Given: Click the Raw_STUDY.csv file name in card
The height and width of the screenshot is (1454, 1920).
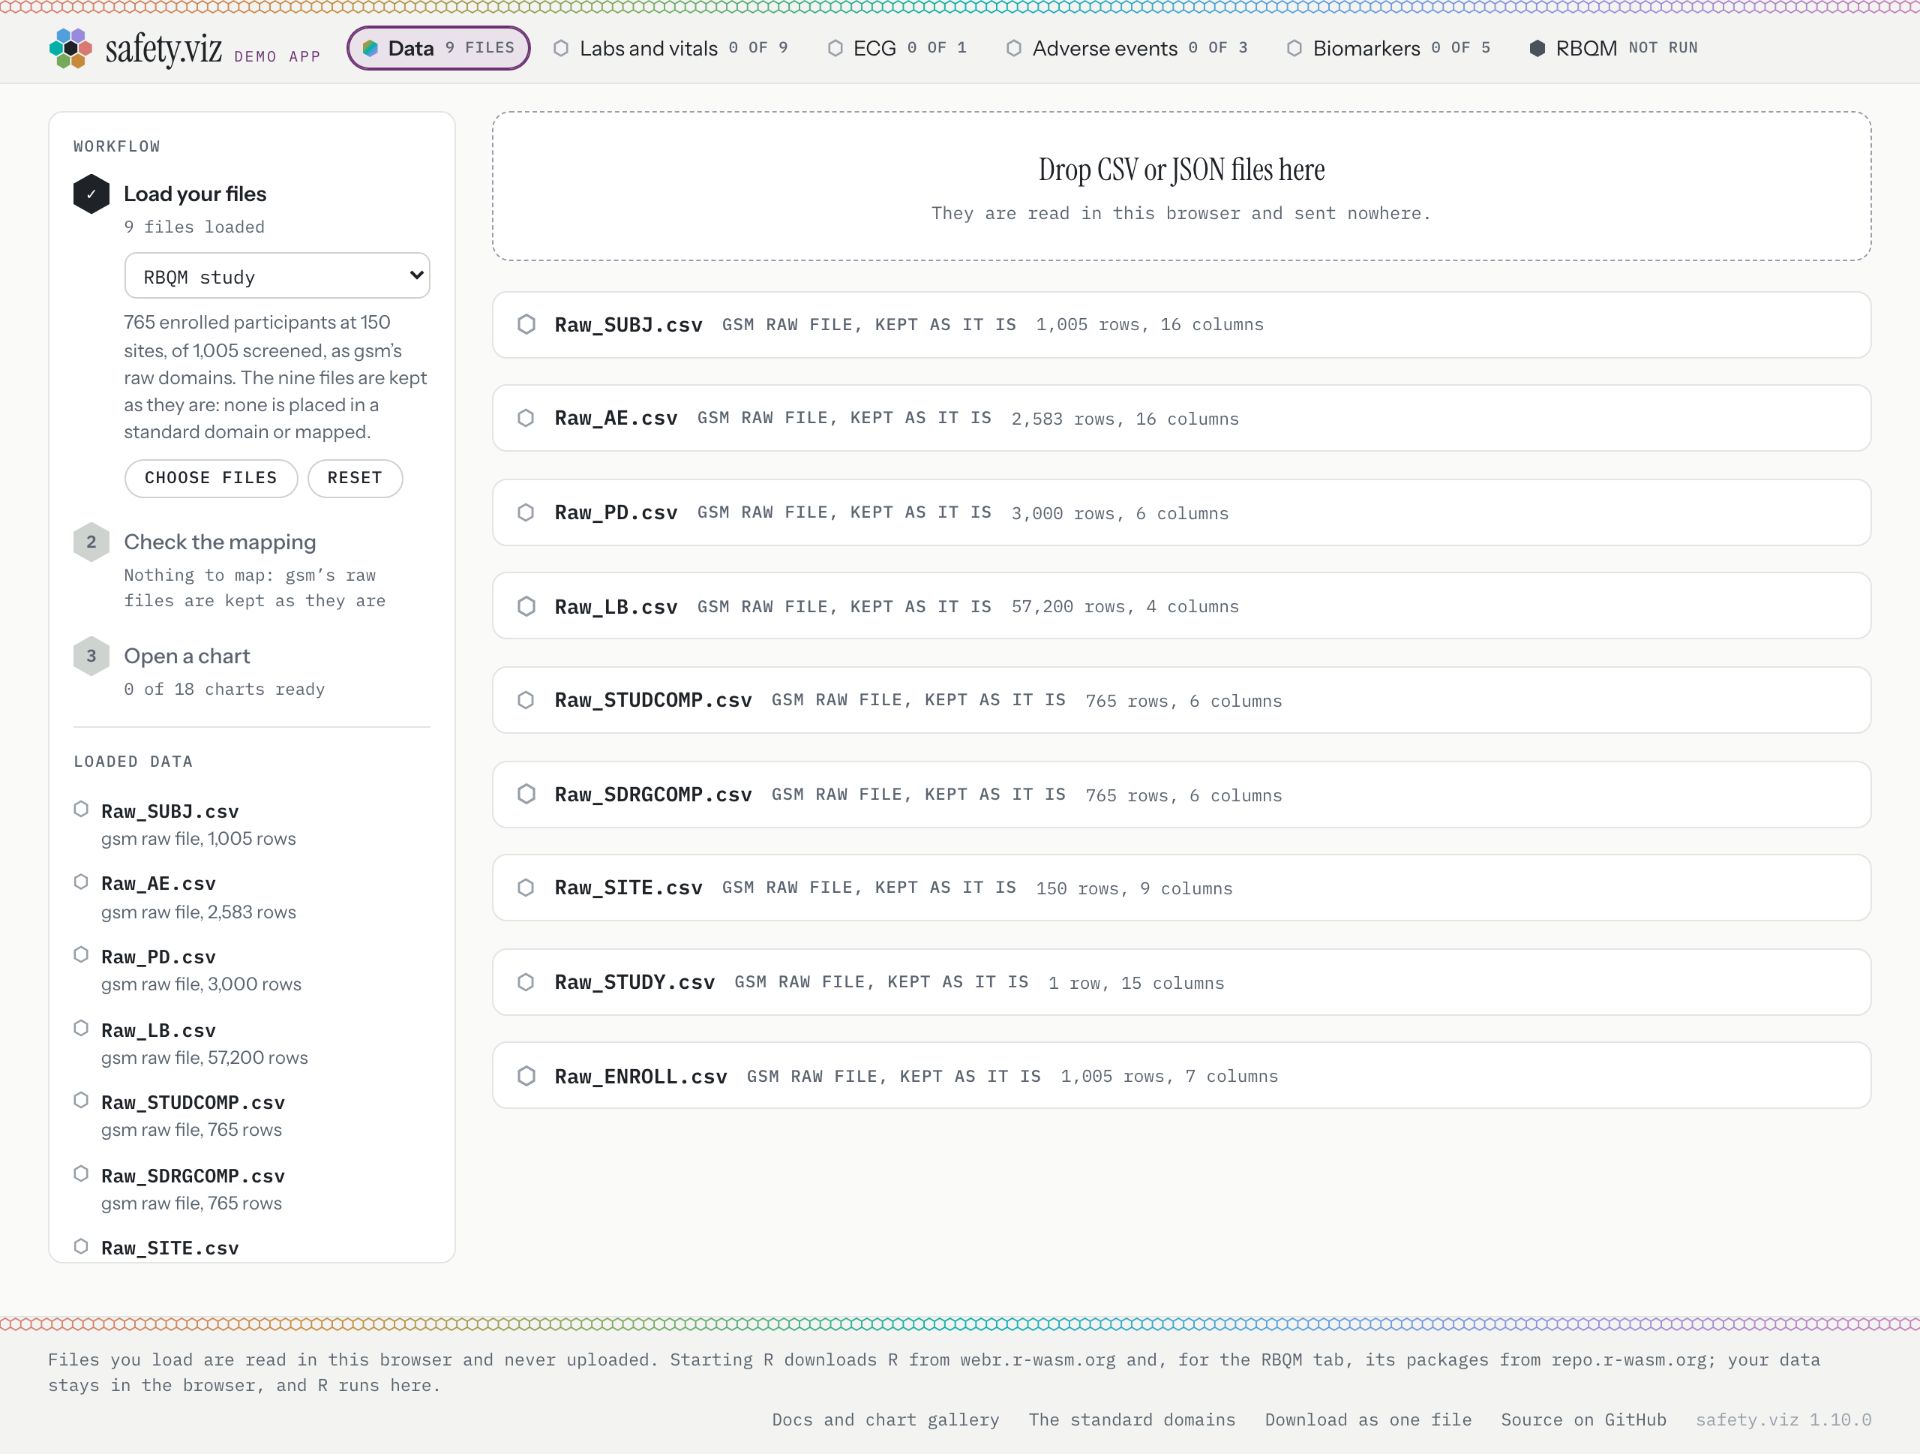Looking at the screenshot, I should (x=635, y=982).
